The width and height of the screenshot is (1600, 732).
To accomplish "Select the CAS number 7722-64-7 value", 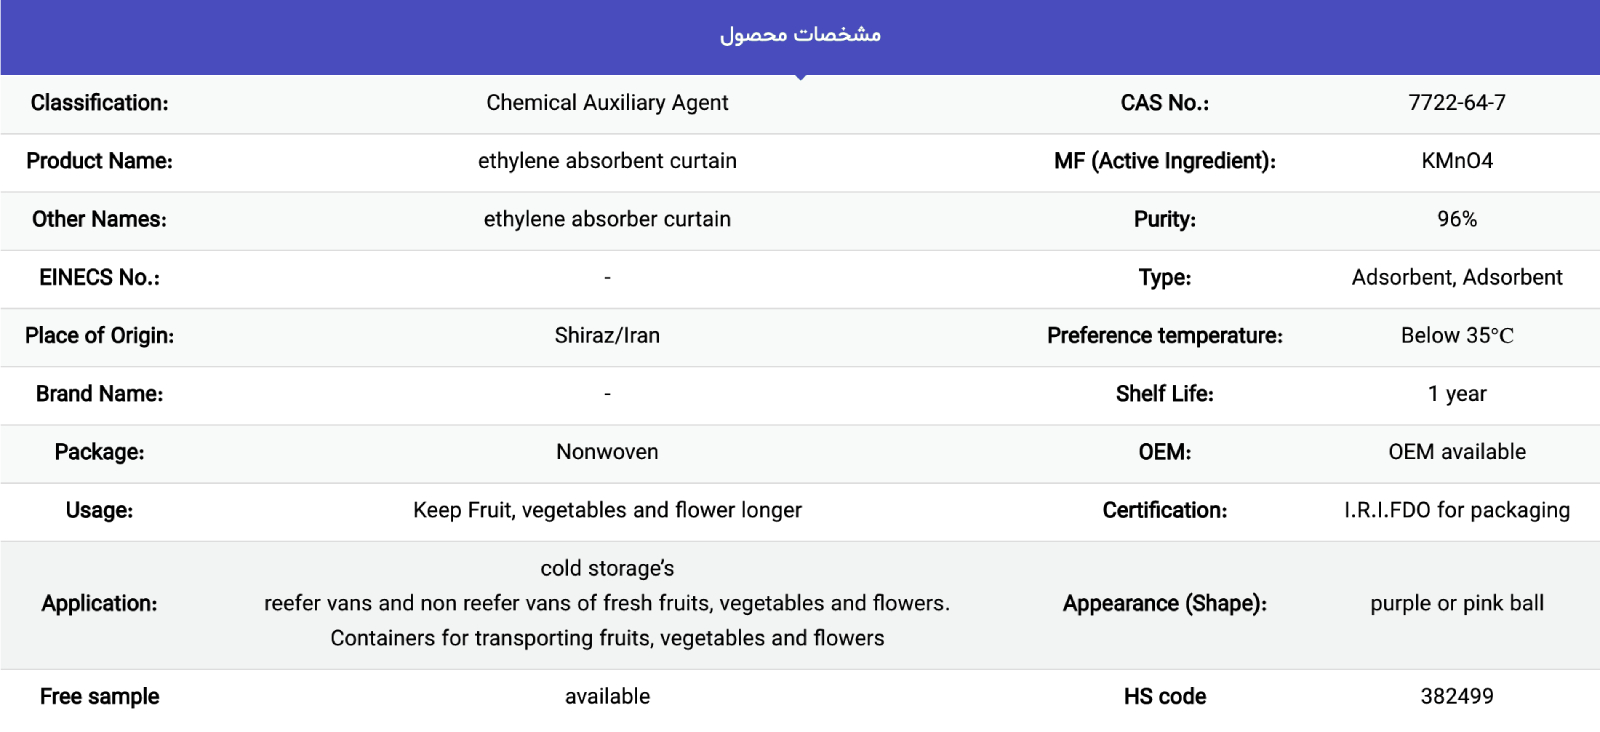I will tap(1457, 103).
